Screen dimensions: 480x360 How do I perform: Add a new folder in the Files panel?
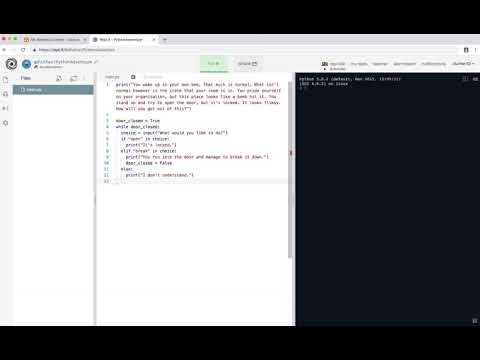[74, 78]
